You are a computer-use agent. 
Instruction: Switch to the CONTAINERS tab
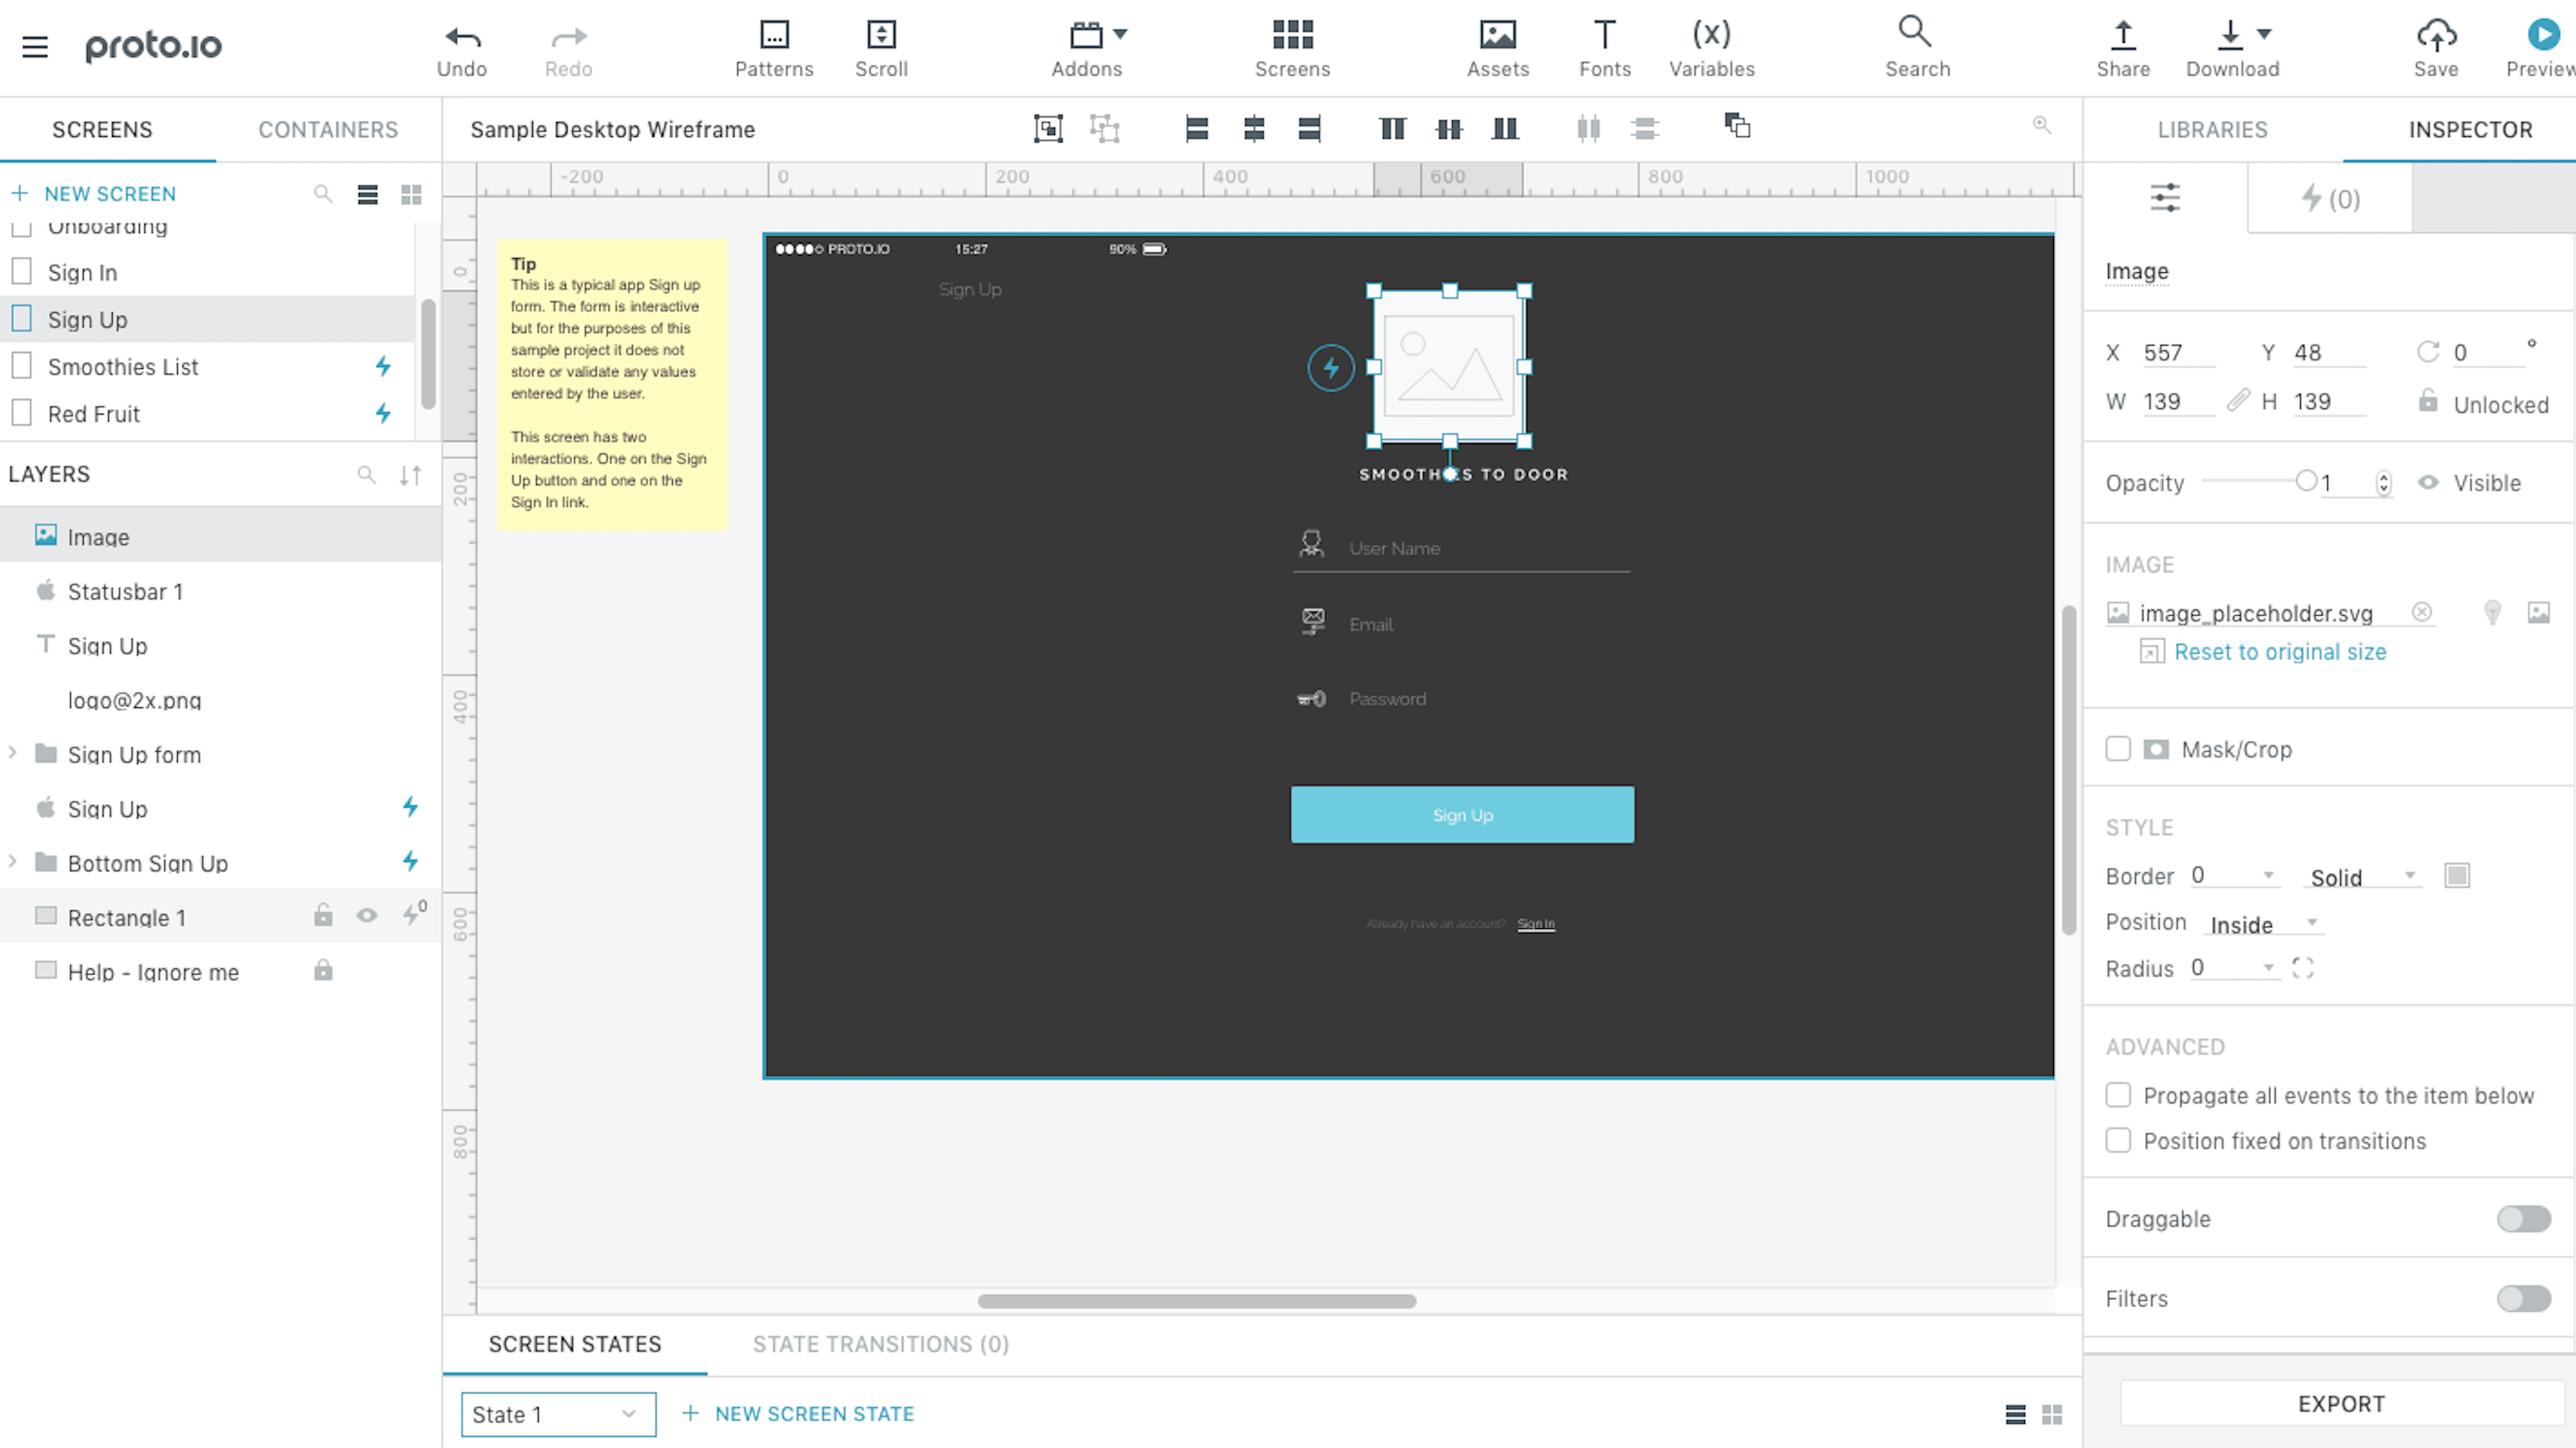pos(328,129)
